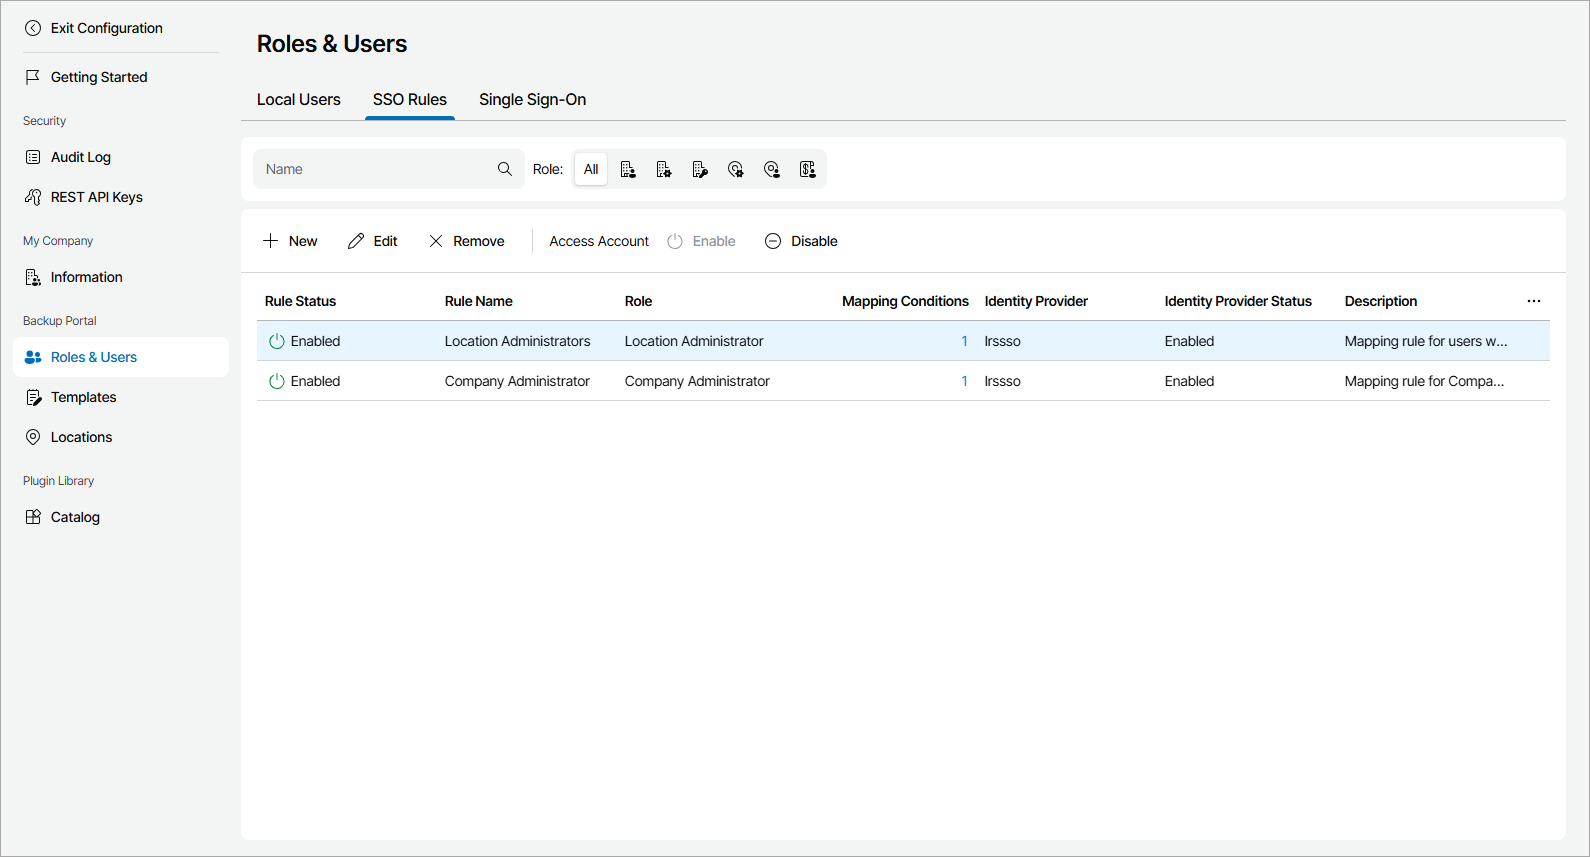Open the column options ellipsis menu
This screenshot has height=857, width=1590.
(1534, 301)
